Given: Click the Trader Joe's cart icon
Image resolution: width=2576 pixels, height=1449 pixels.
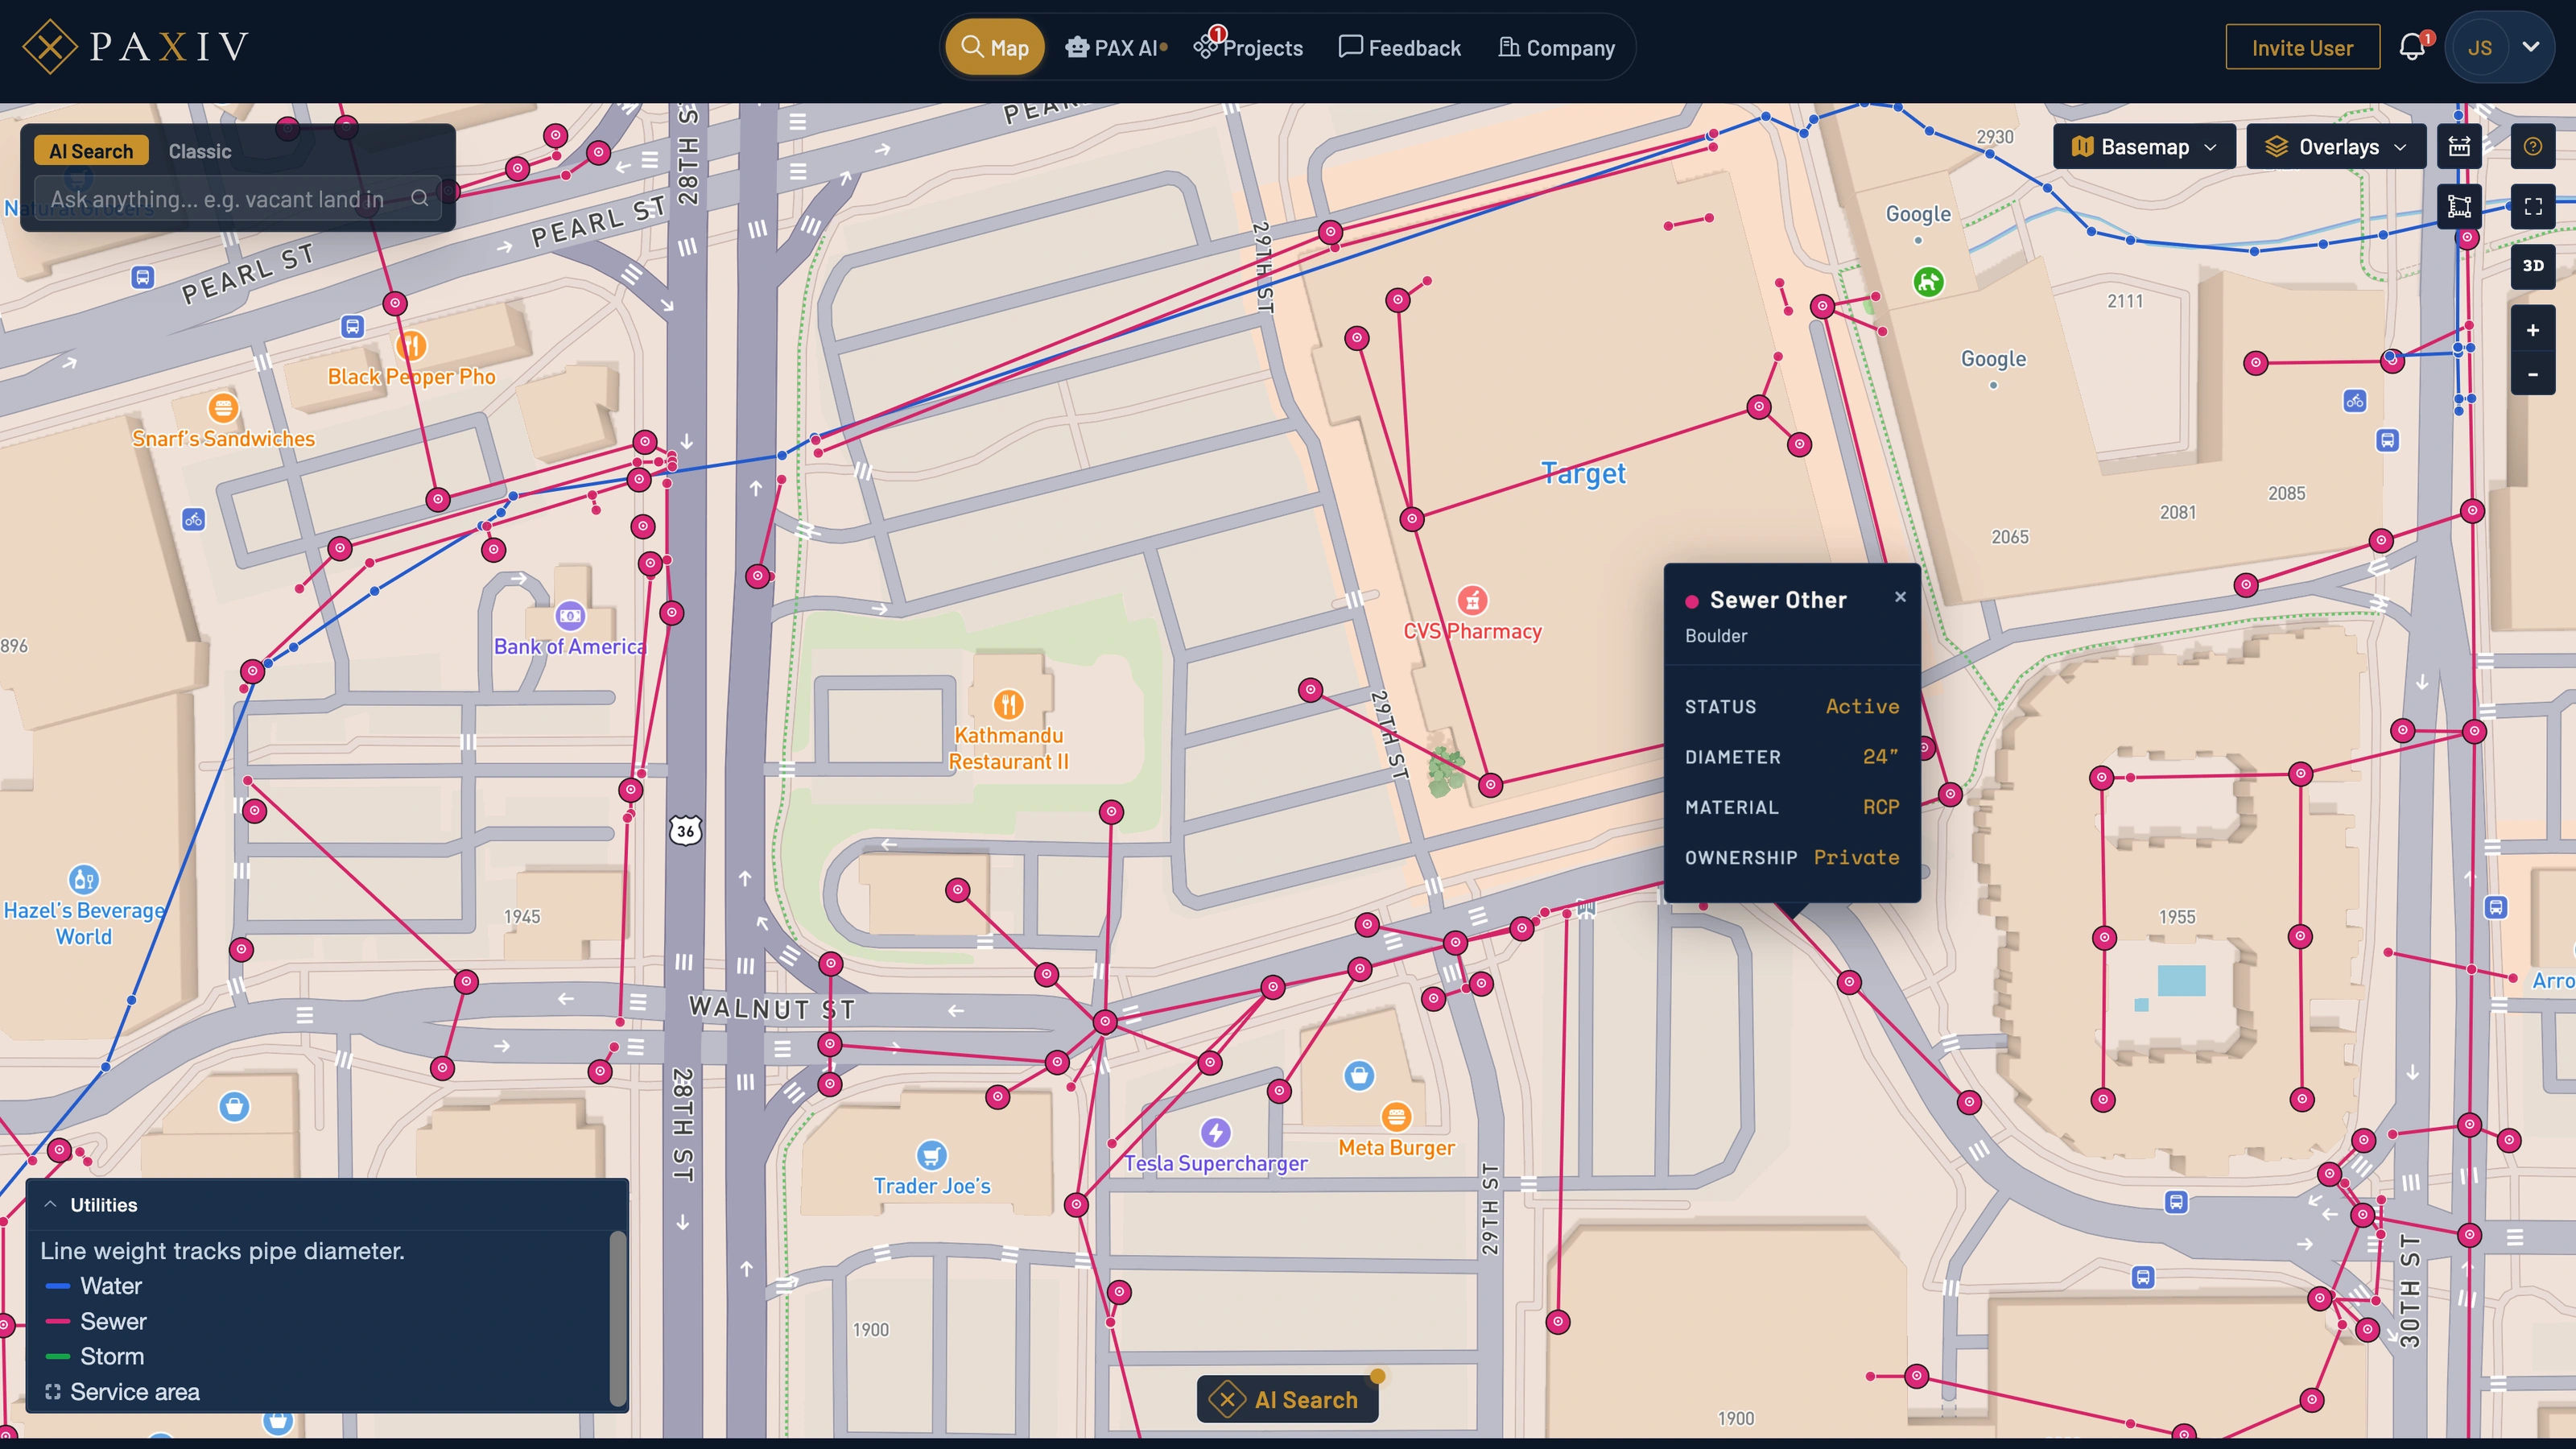Looking at the screenshot, I should point(931,1155).
